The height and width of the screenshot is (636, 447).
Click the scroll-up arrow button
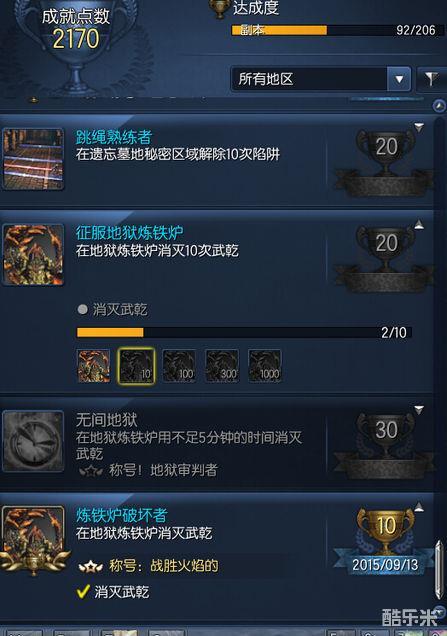click(439, 106)
